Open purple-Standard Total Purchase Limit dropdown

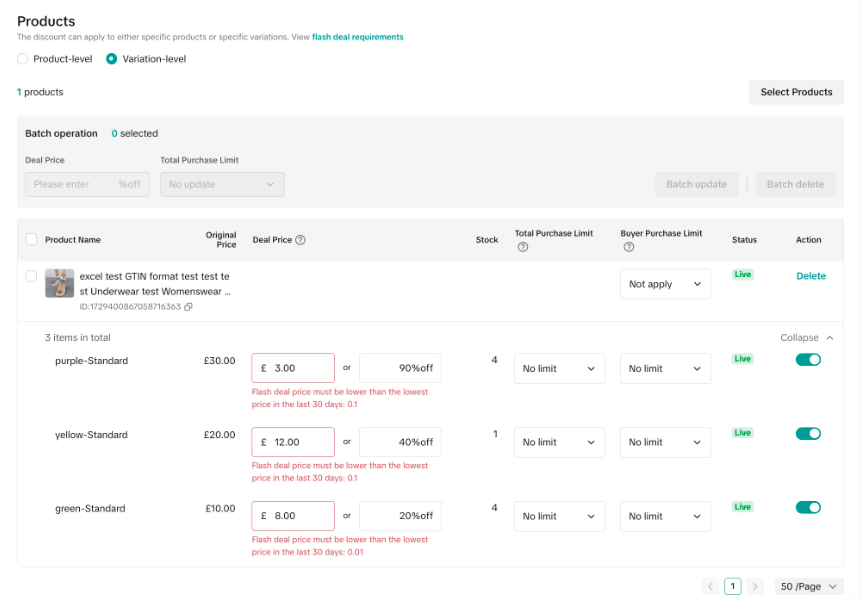[x=559, y=369]
